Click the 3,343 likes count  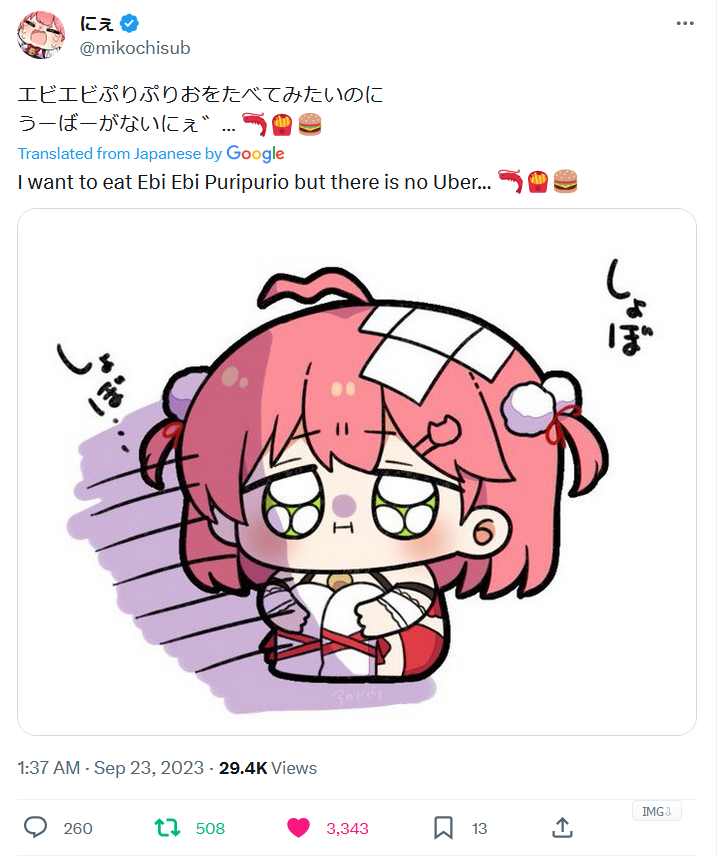(x=347, y=828)
